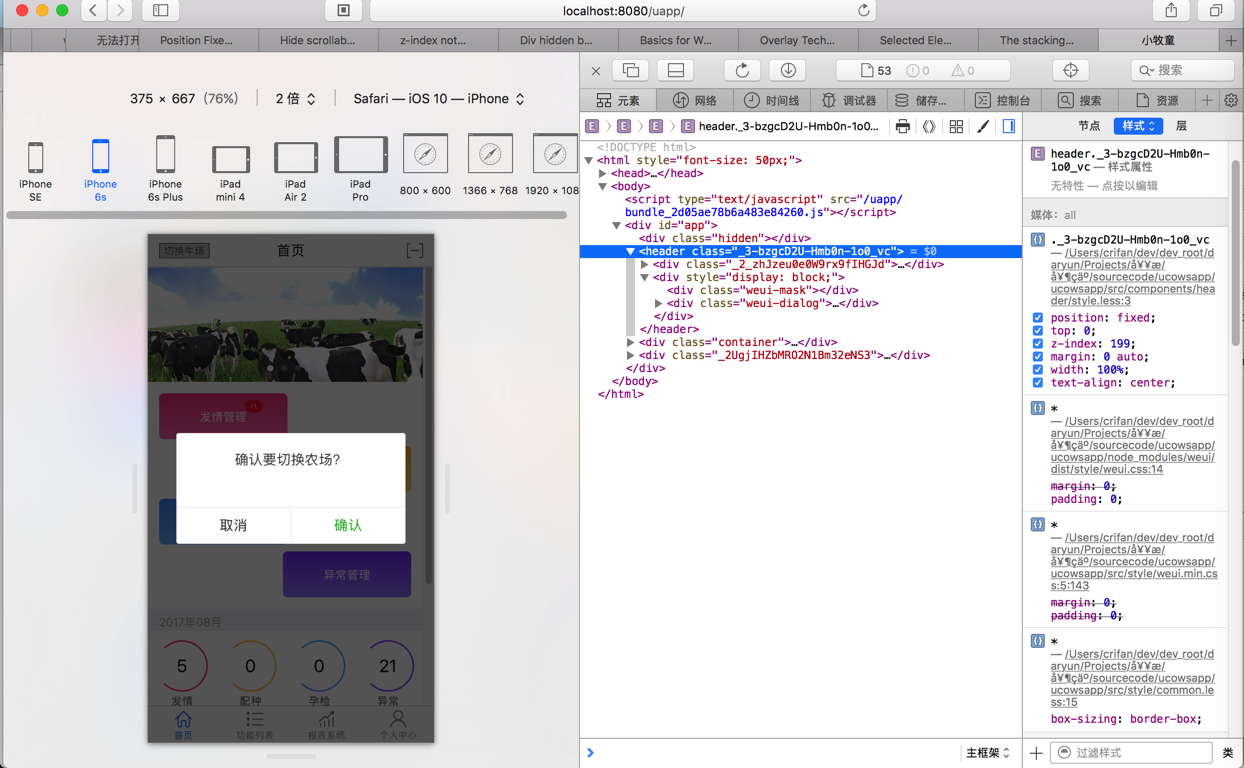This screenshot has width=1244, height=768.
Task: Click 取消 to dismiss the dialog
Action: coord(233,525)
